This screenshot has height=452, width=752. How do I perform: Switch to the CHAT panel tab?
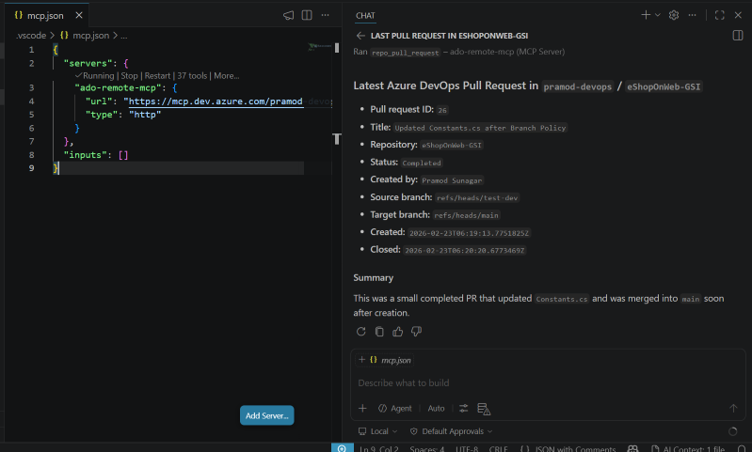365,16
